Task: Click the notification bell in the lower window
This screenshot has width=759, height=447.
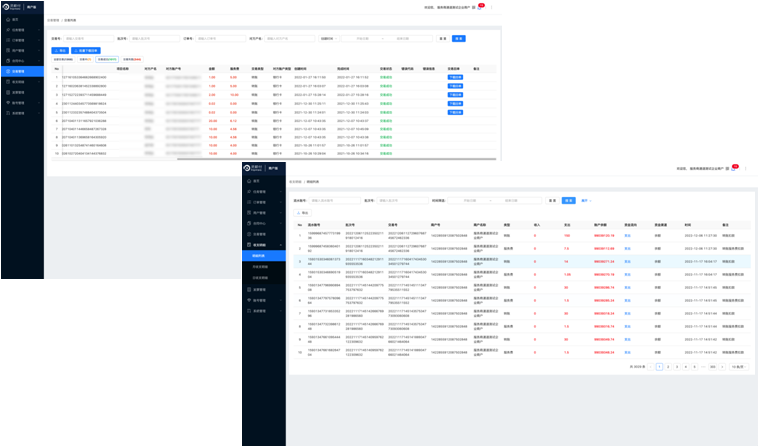Action: 733,169
